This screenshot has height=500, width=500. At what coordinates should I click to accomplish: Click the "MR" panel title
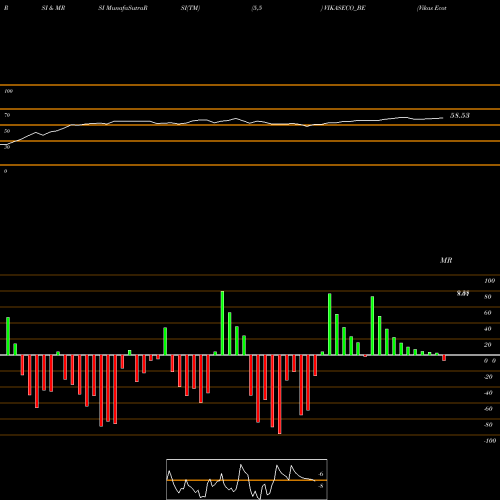pos(446,260)
